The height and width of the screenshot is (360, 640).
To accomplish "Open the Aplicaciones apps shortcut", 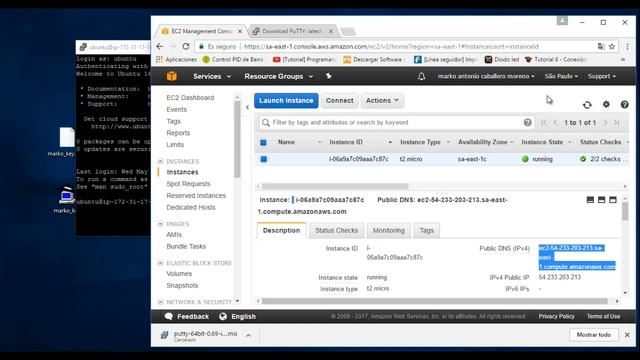I will [176, 60].
